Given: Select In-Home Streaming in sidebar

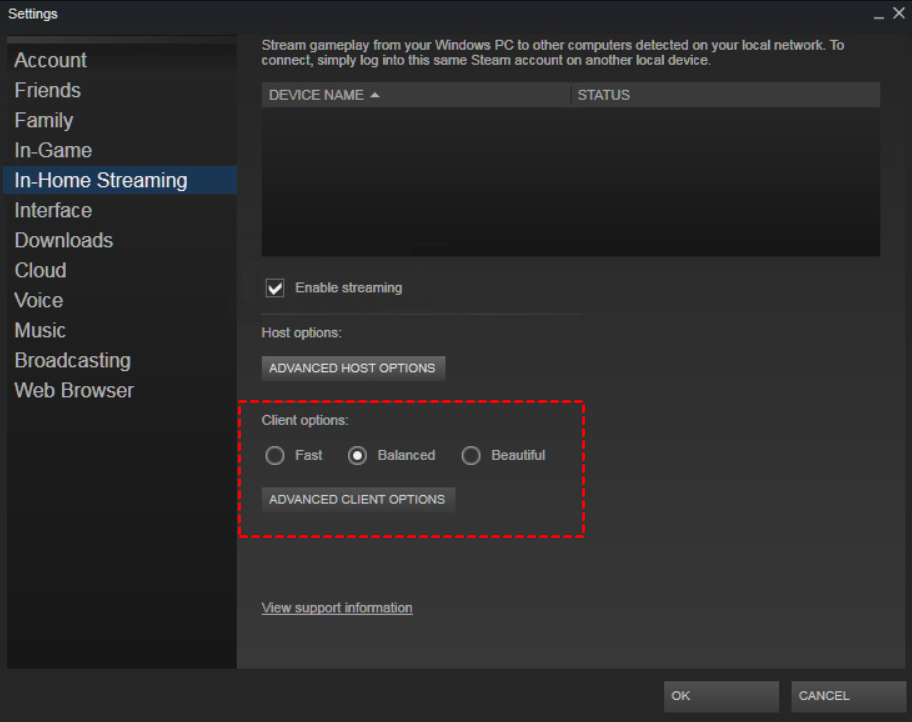Looking at the screenshot, I should [x=120, y=180].
